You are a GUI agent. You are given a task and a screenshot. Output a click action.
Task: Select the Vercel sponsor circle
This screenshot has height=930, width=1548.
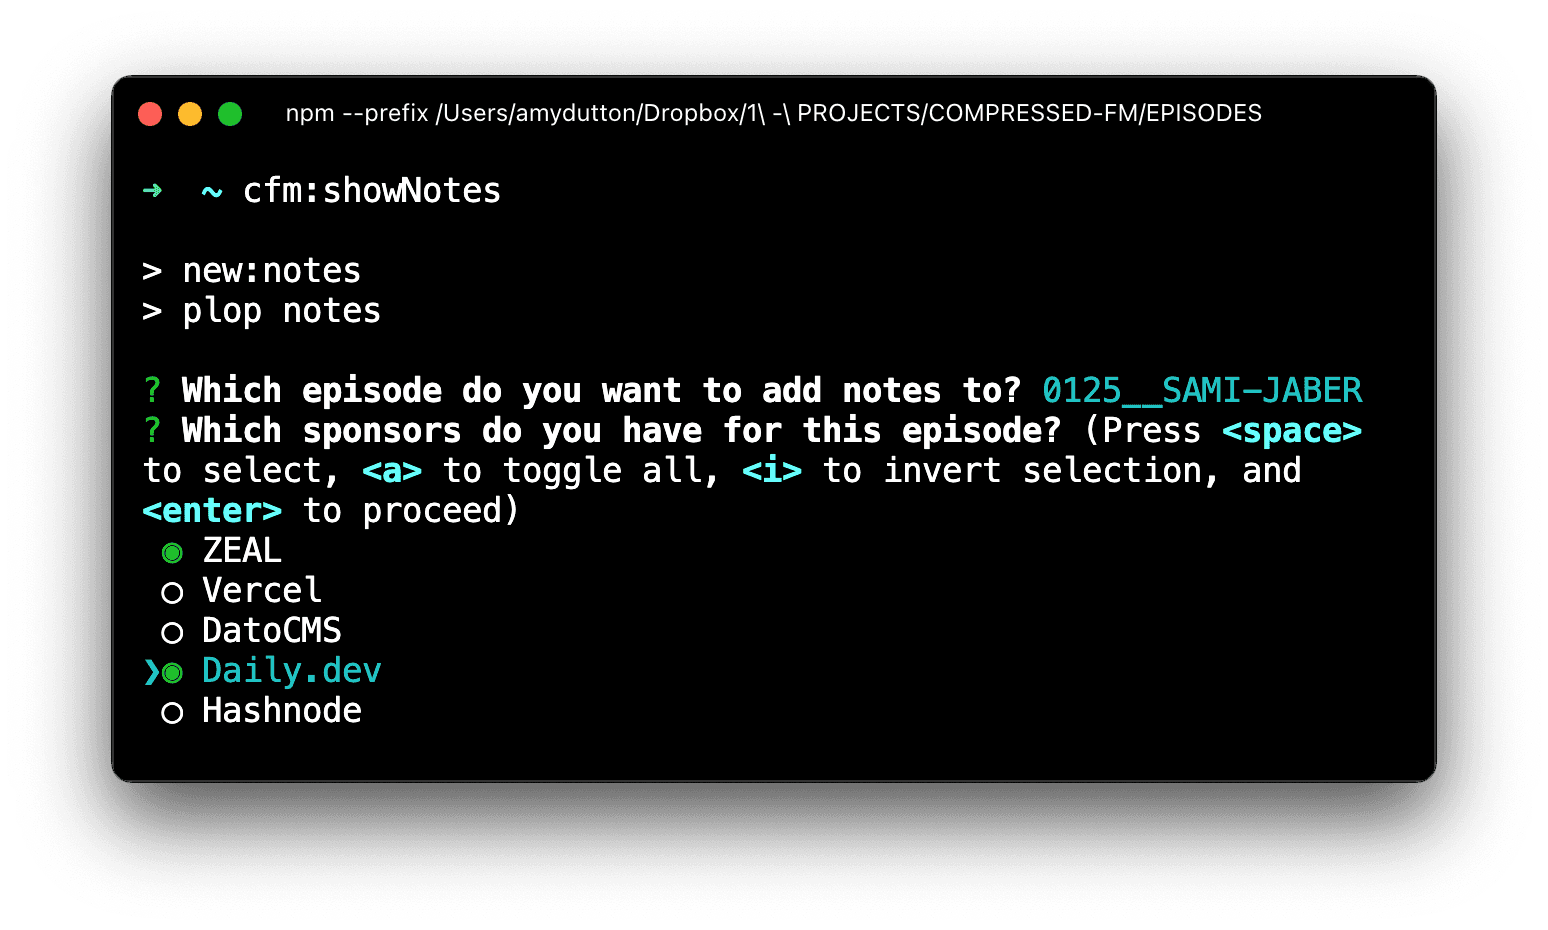172,593
